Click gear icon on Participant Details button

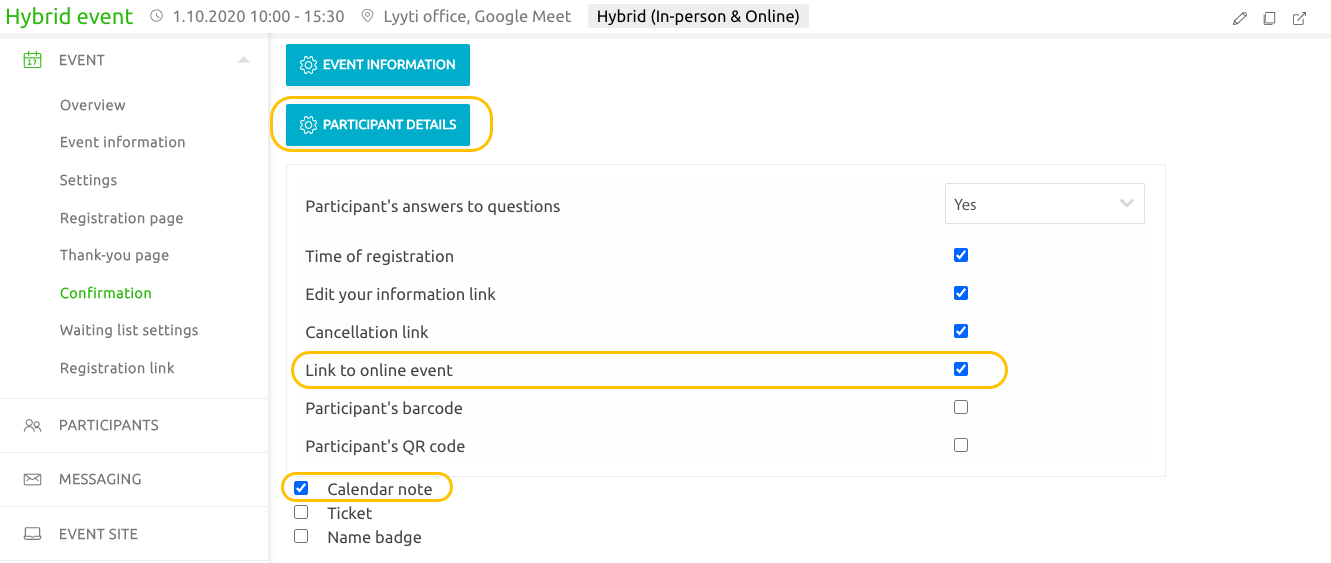tap(308, 125)
